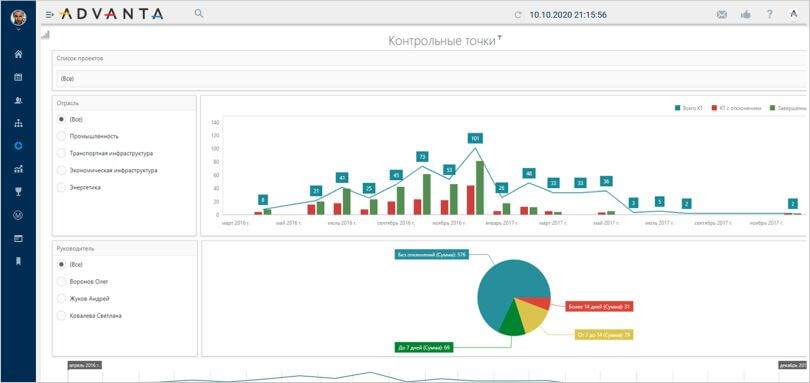Go to Home in the sidebar
810x383 pixels.
[18, 54]
